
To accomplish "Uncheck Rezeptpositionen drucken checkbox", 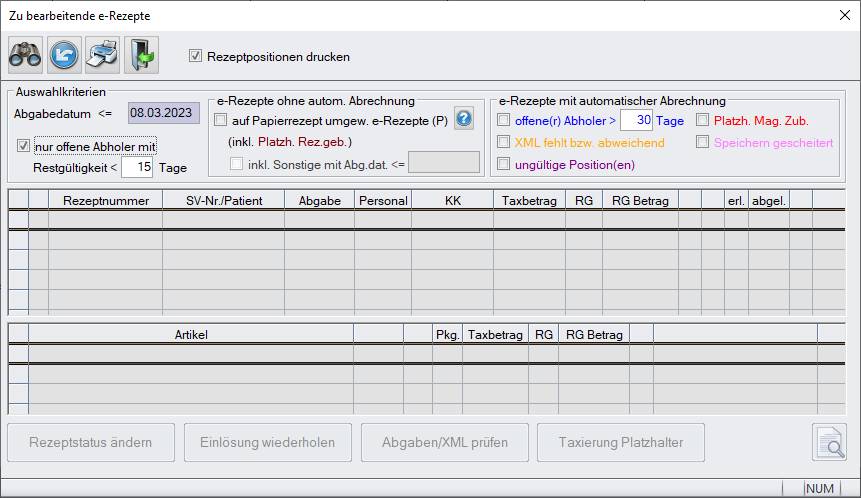I will [196, 57].
